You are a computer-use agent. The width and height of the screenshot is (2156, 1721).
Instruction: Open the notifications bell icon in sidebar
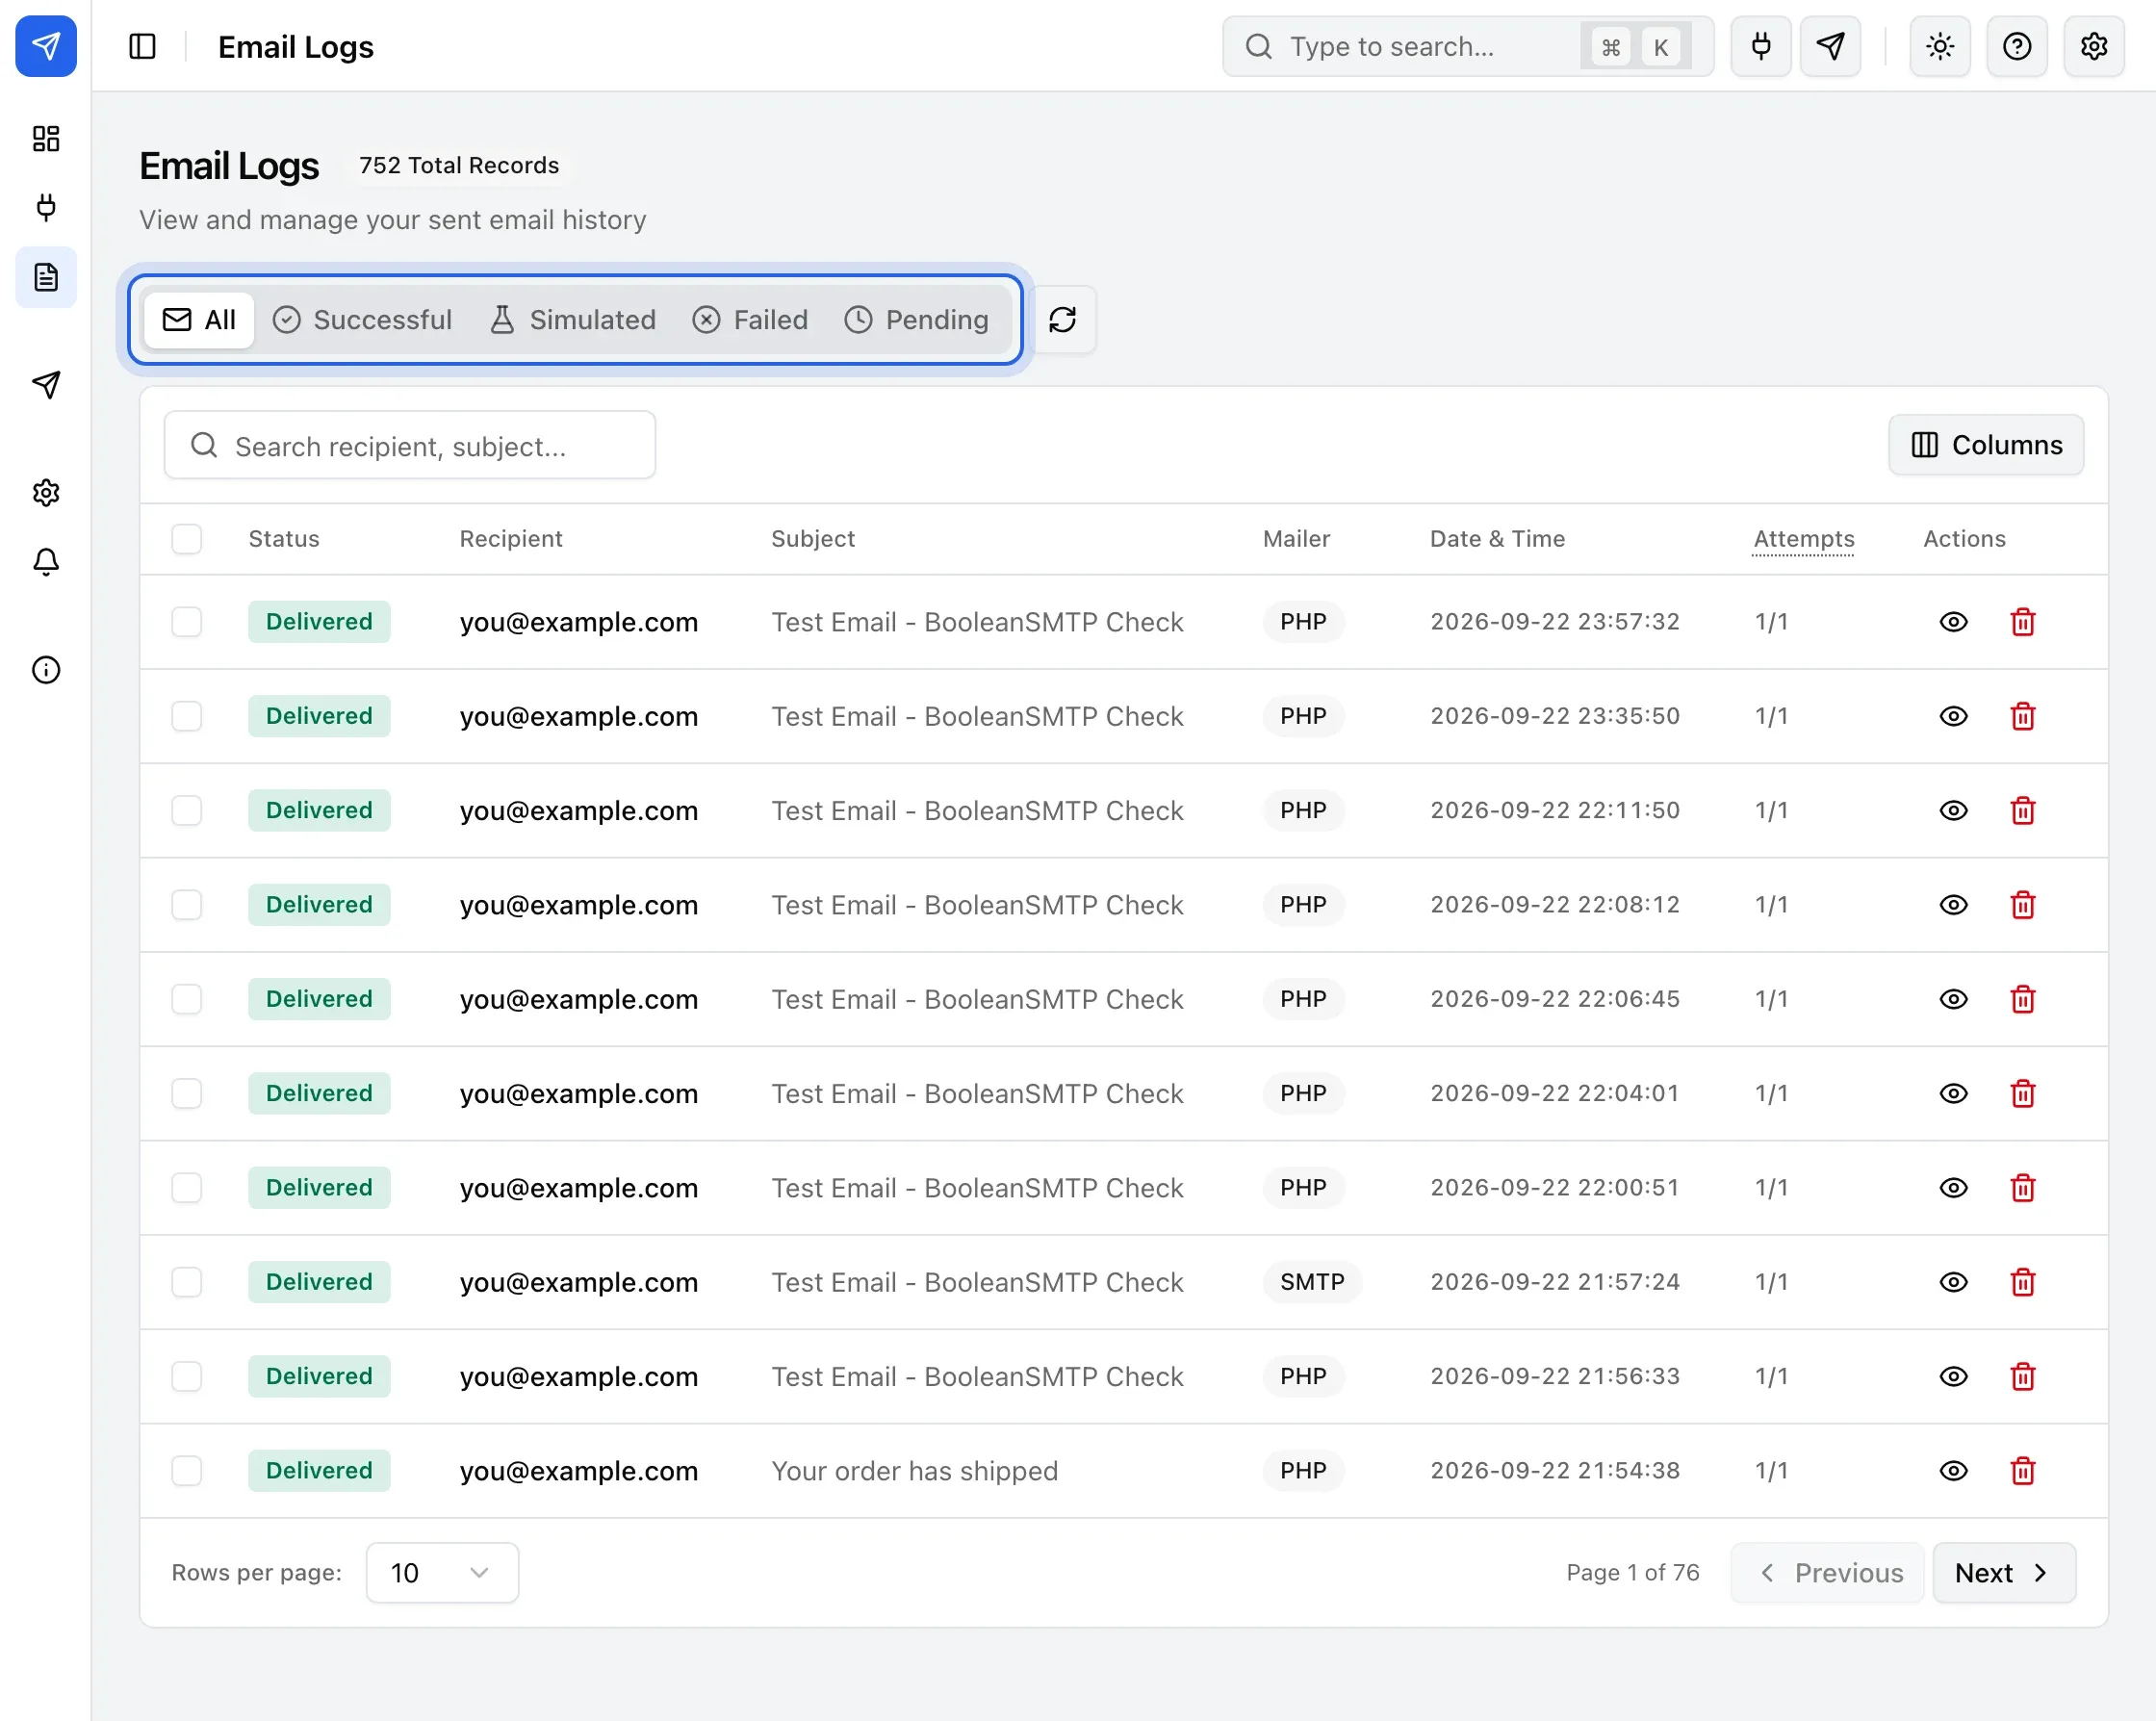tap(46, 562)
